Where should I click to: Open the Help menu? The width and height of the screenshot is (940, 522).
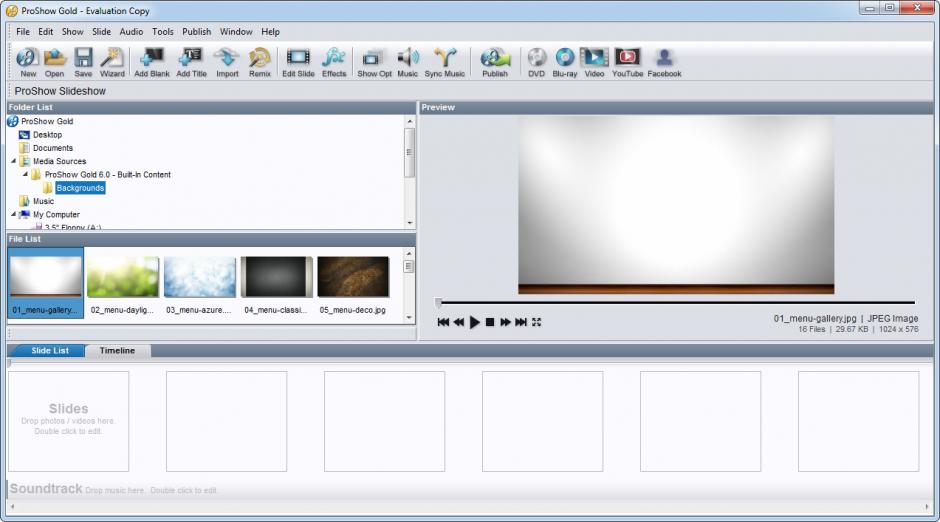[x=270, y=32]
